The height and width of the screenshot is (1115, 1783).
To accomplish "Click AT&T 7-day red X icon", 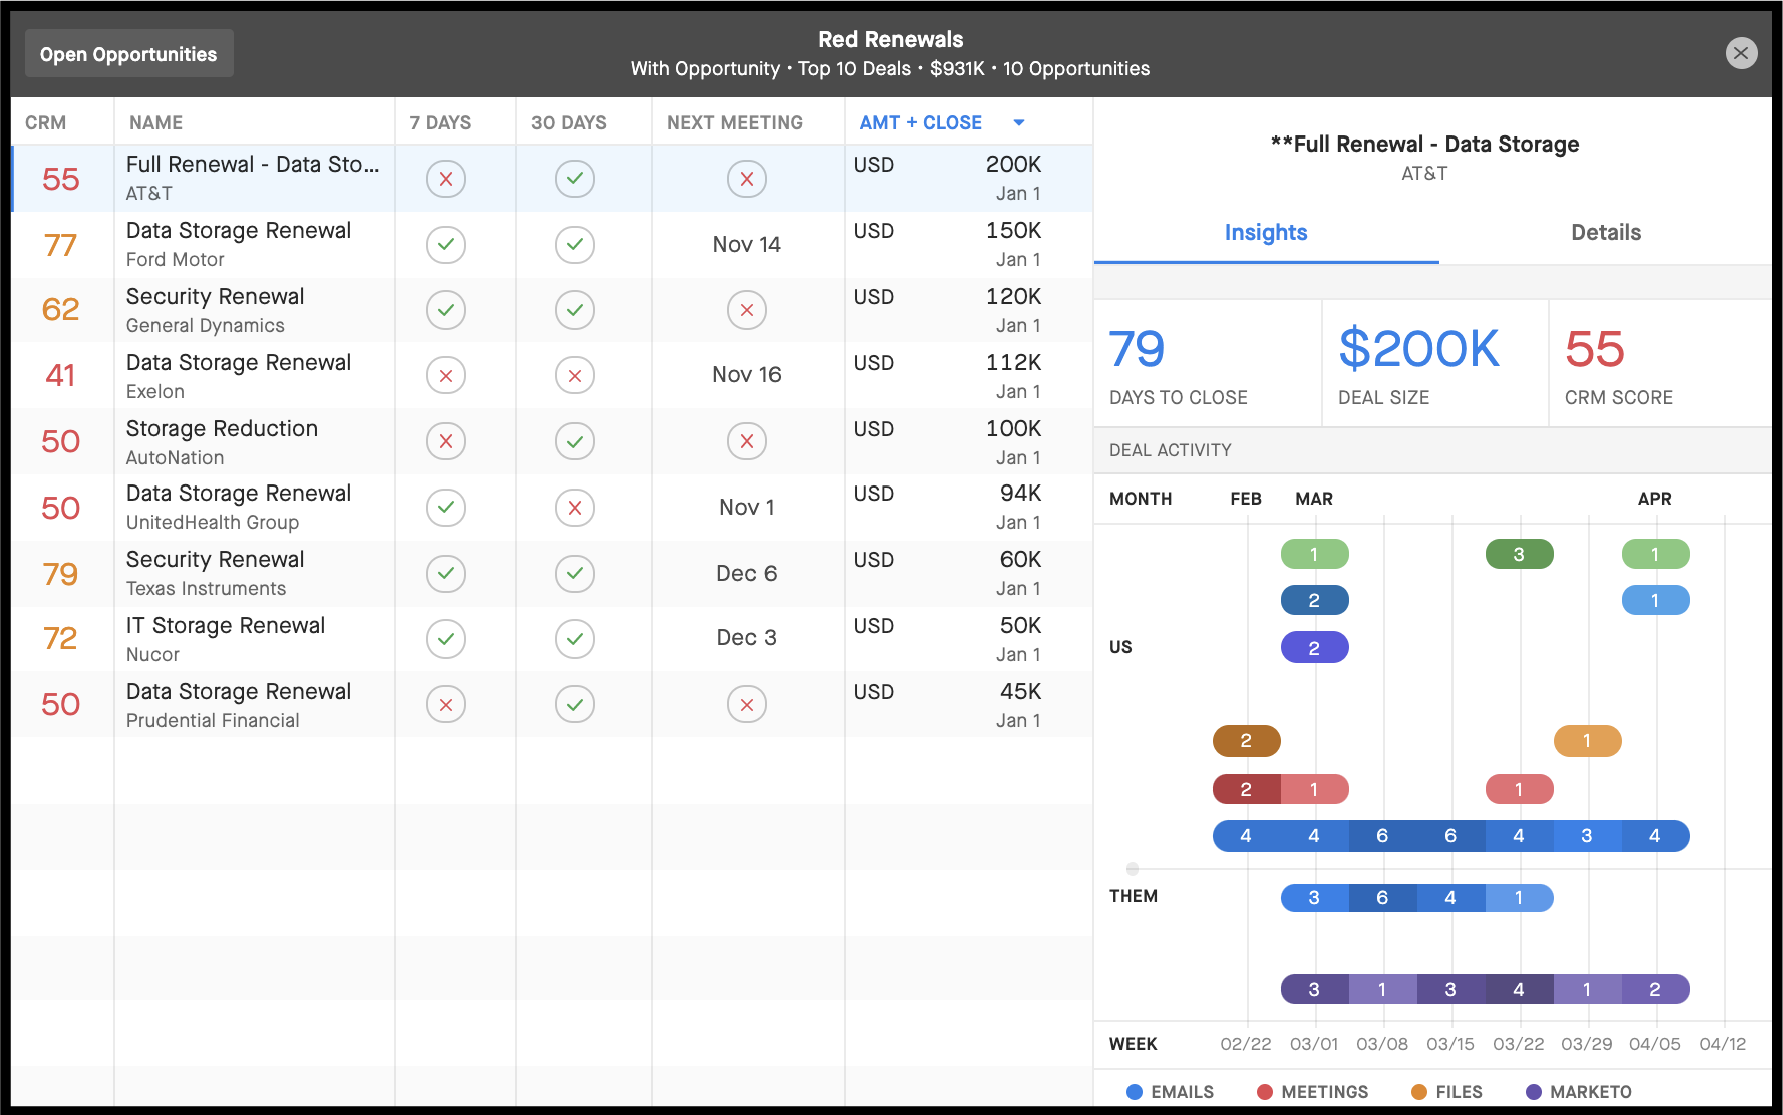I will point(446,179).
